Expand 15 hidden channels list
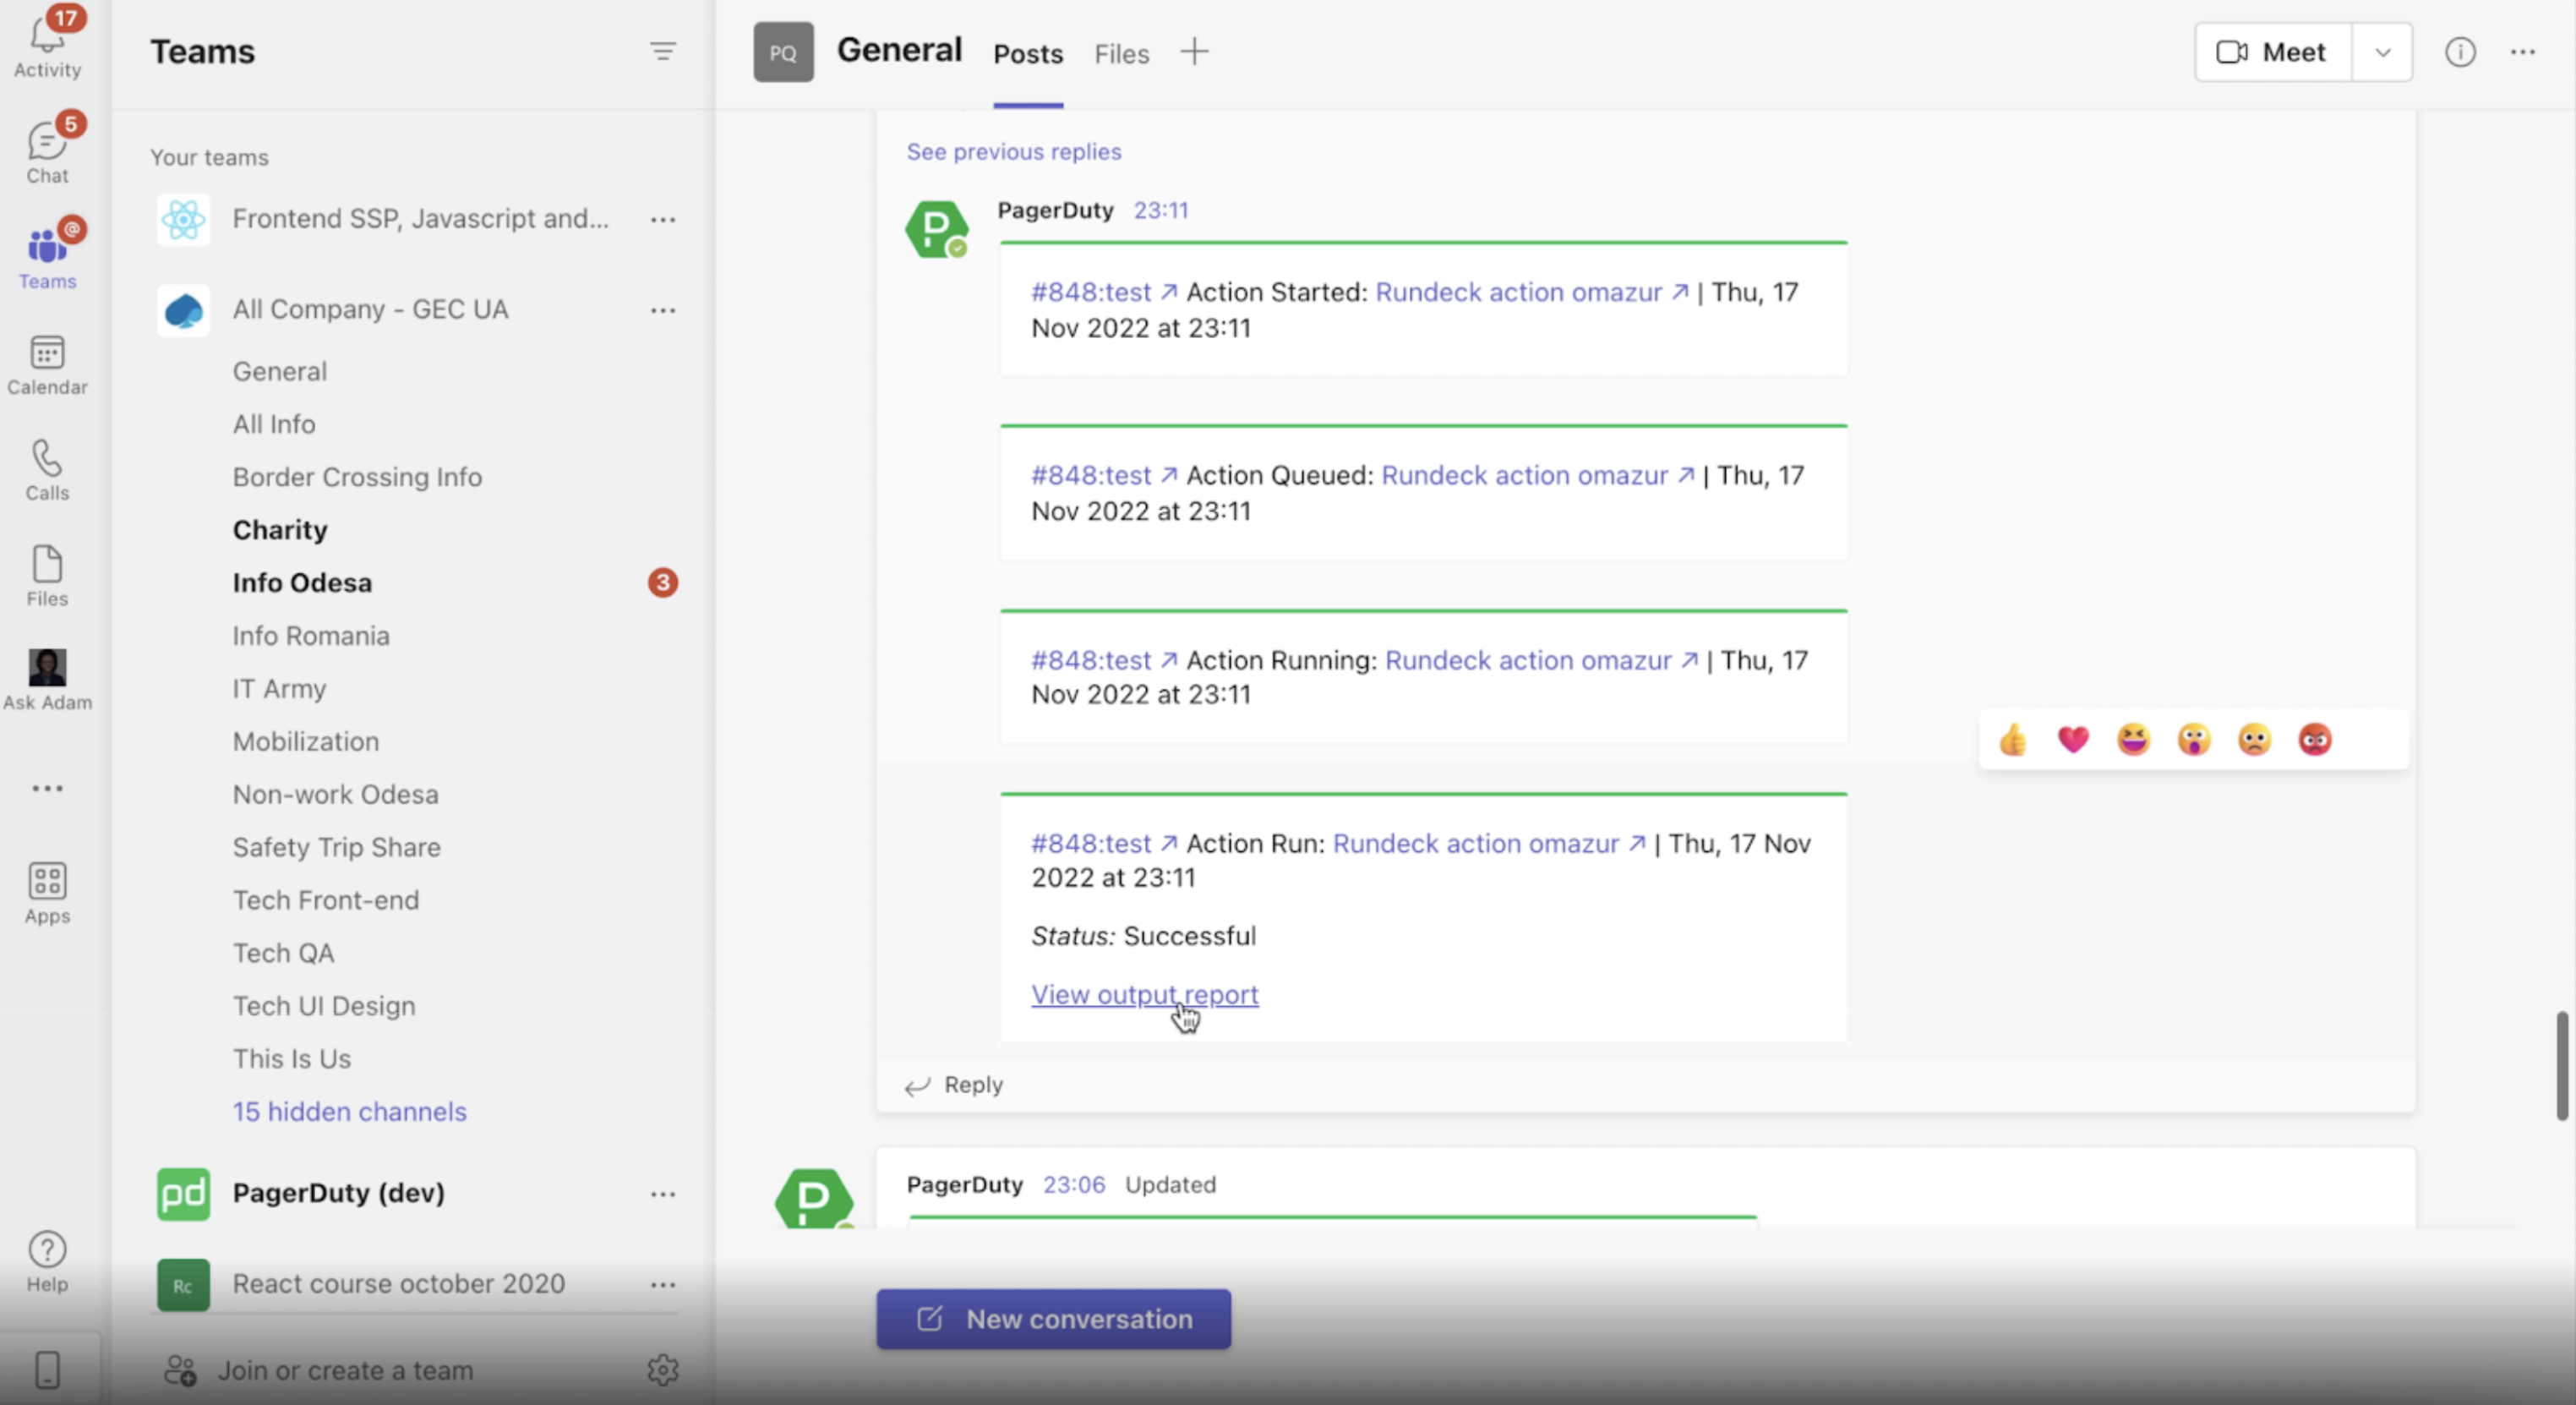The image size is (2576, 1405). coord(349,1111)
